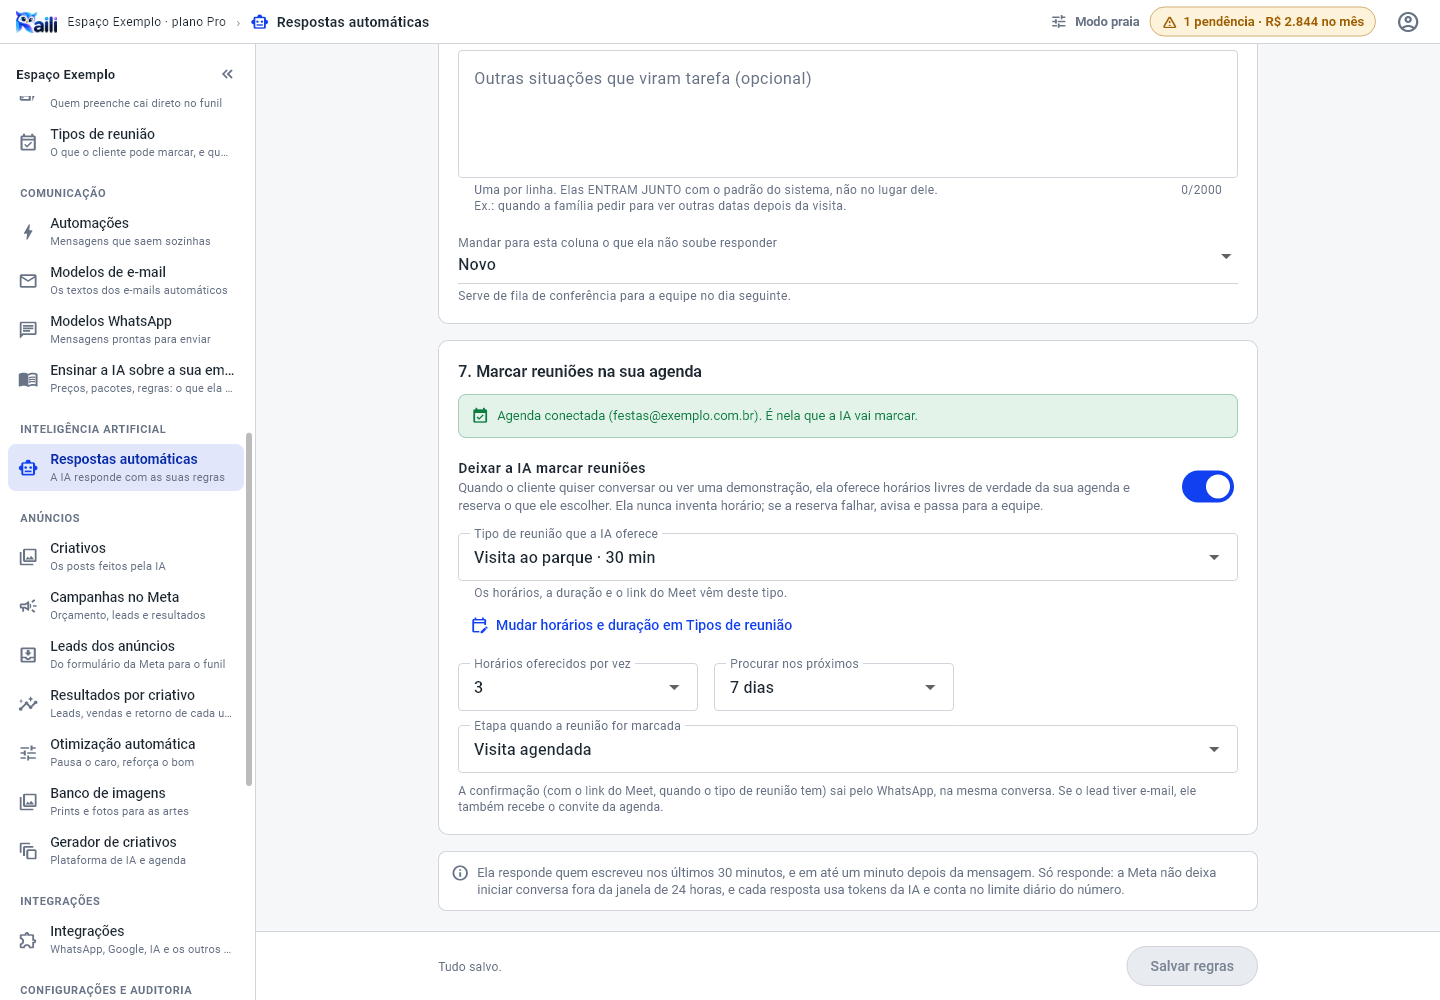Click the robot icon beside Respostas automáticas title
Image resolution: width=1440 pixels, height=1000 pixels.
260,22
